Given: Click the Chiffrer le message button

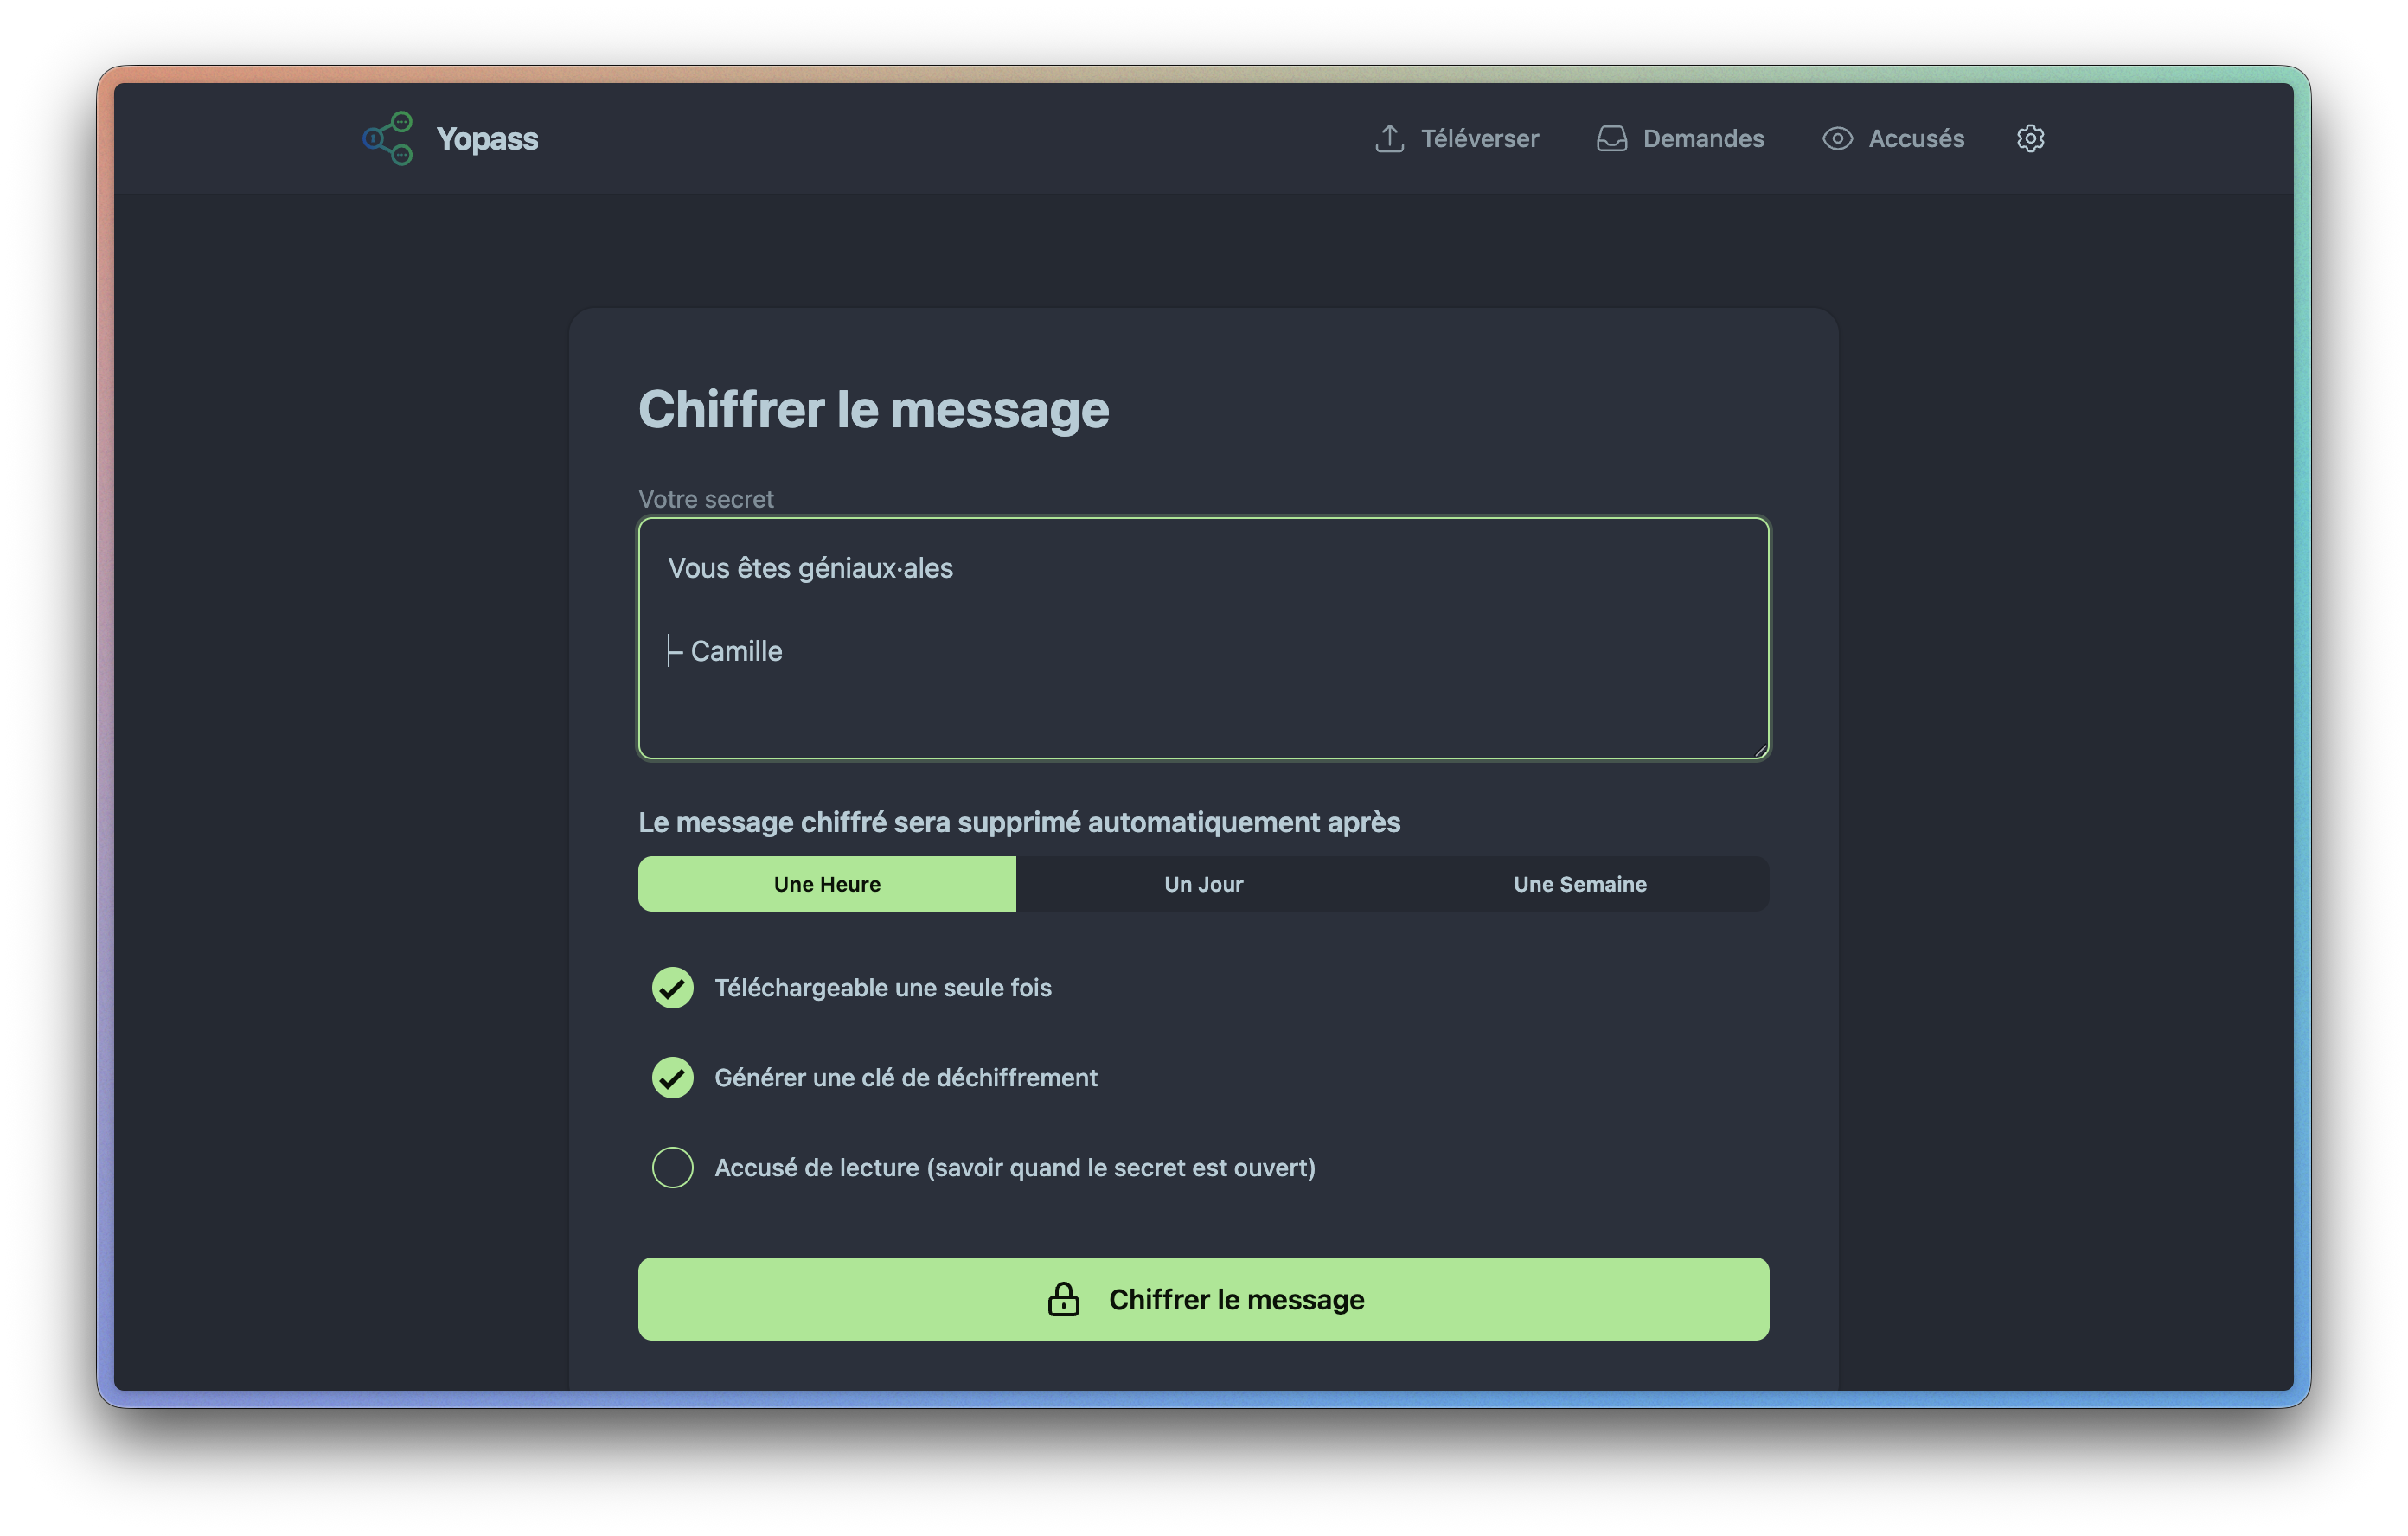Looking at the screenshot, I should click(x=1204, y=1299).
